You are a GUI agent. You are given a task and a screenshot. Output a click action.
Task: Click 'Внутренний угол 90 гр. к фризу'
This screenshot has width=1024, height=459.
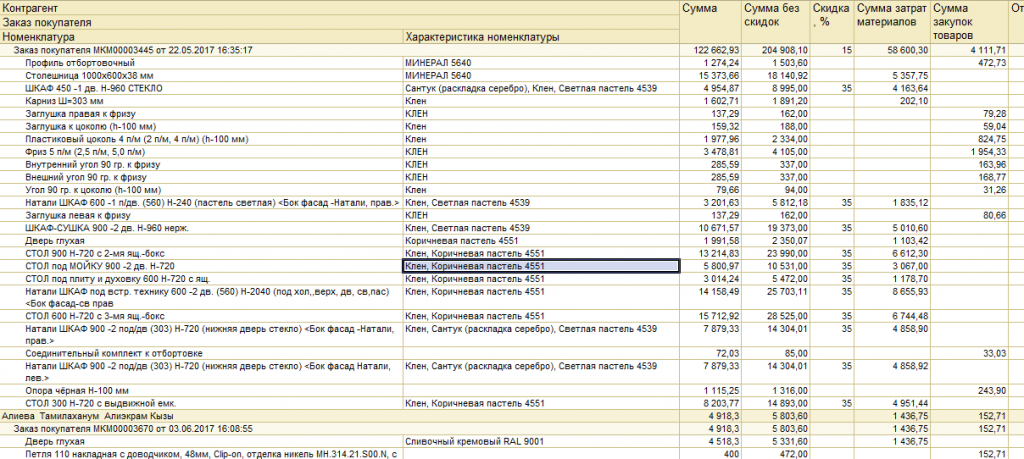point(92,165)
